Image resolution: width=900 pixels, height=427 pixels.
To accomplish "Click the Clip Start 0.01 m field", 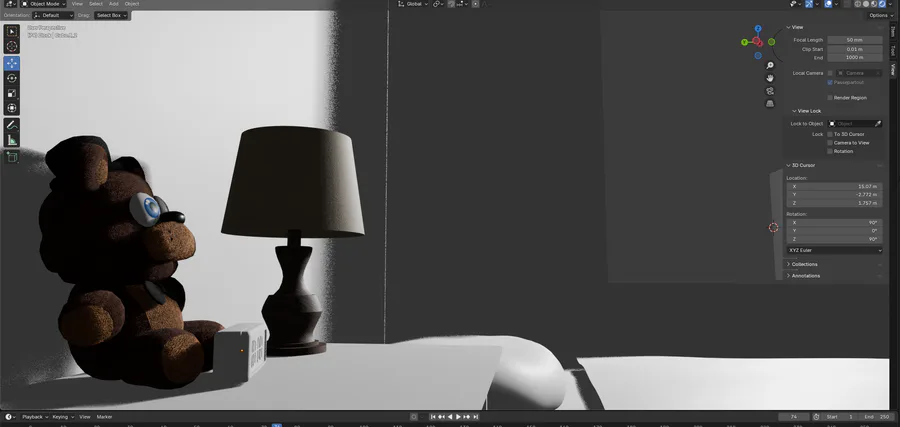I will 855,49.
